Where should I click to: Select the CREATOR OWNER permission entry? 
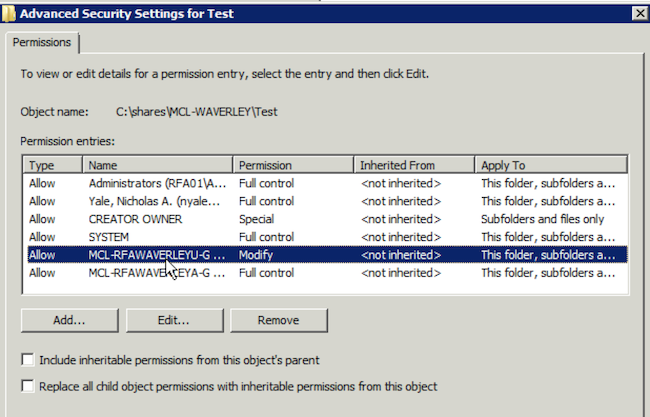click(x=327, y=219)
